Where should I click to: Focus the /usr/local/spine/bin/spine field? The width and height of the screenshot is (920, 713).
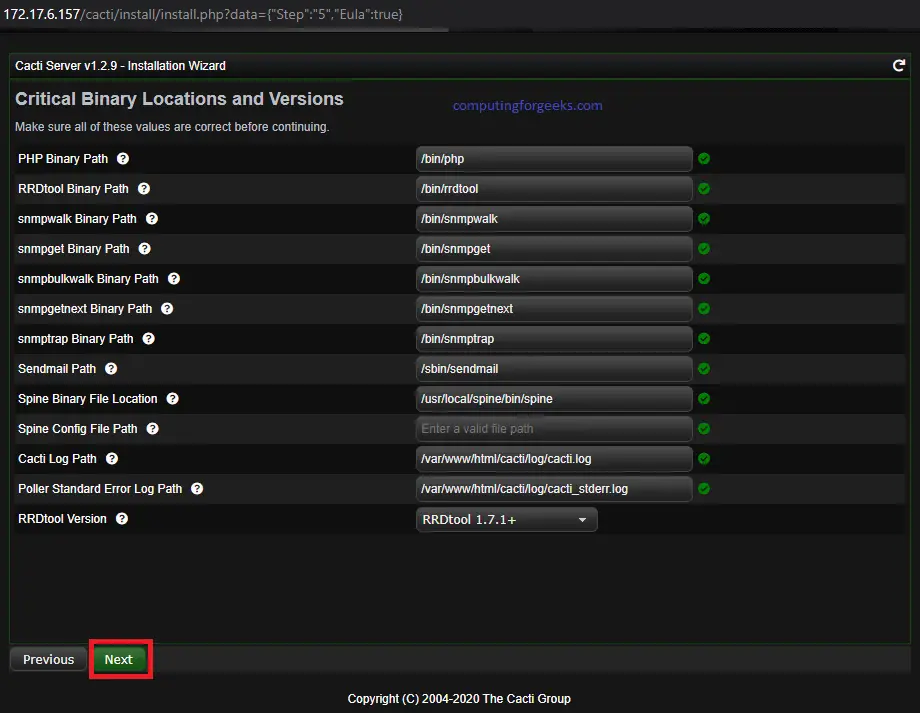click(x=554, y=398)
